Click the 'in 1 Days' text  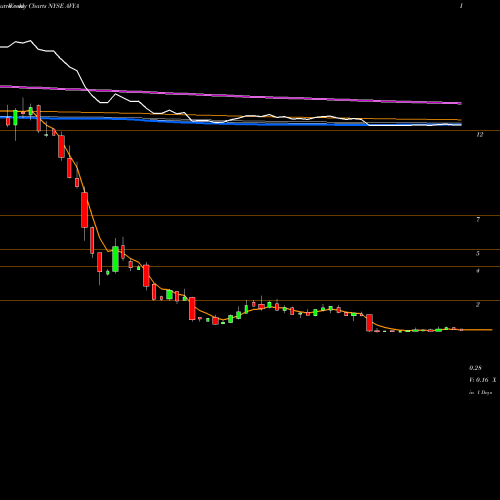tap(481, 393)
